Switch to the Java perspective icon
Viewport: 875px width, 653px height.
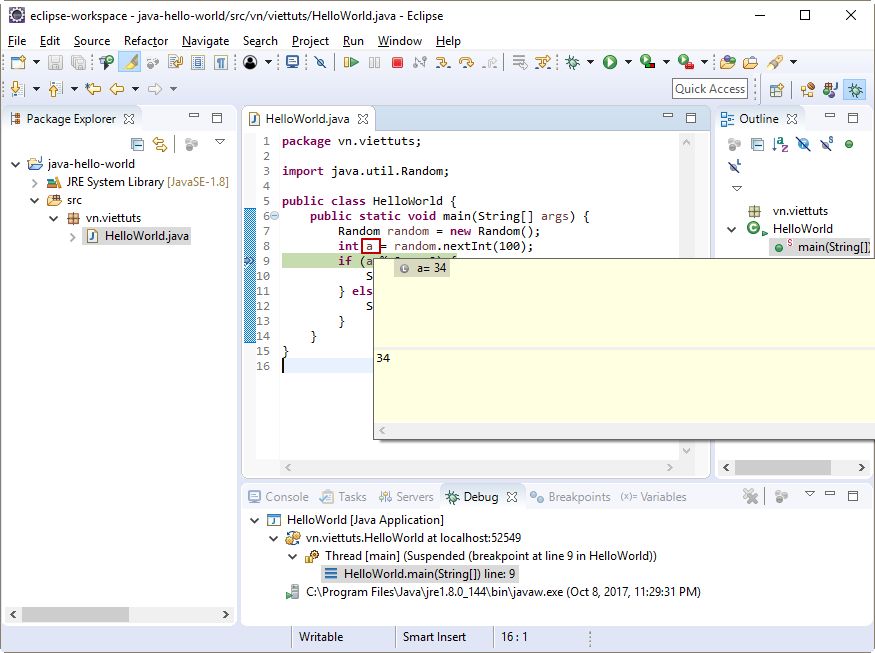[830, 90]
